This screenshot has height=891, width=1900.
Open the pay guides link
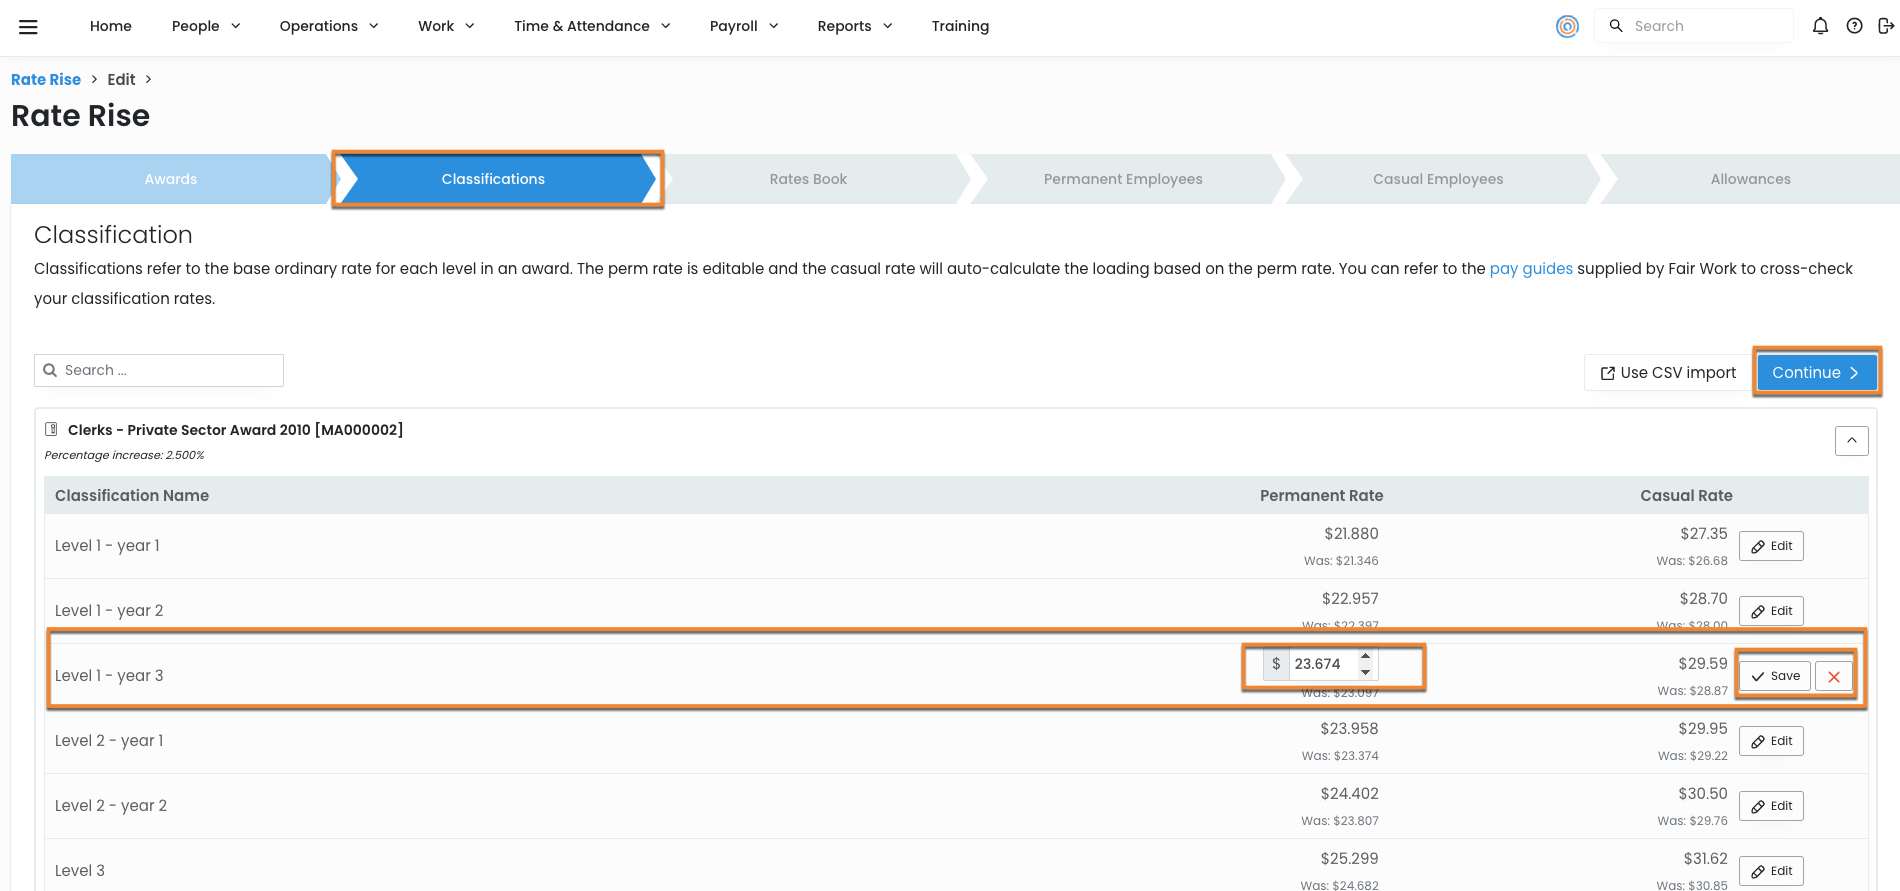click(x=1530, y=269)
